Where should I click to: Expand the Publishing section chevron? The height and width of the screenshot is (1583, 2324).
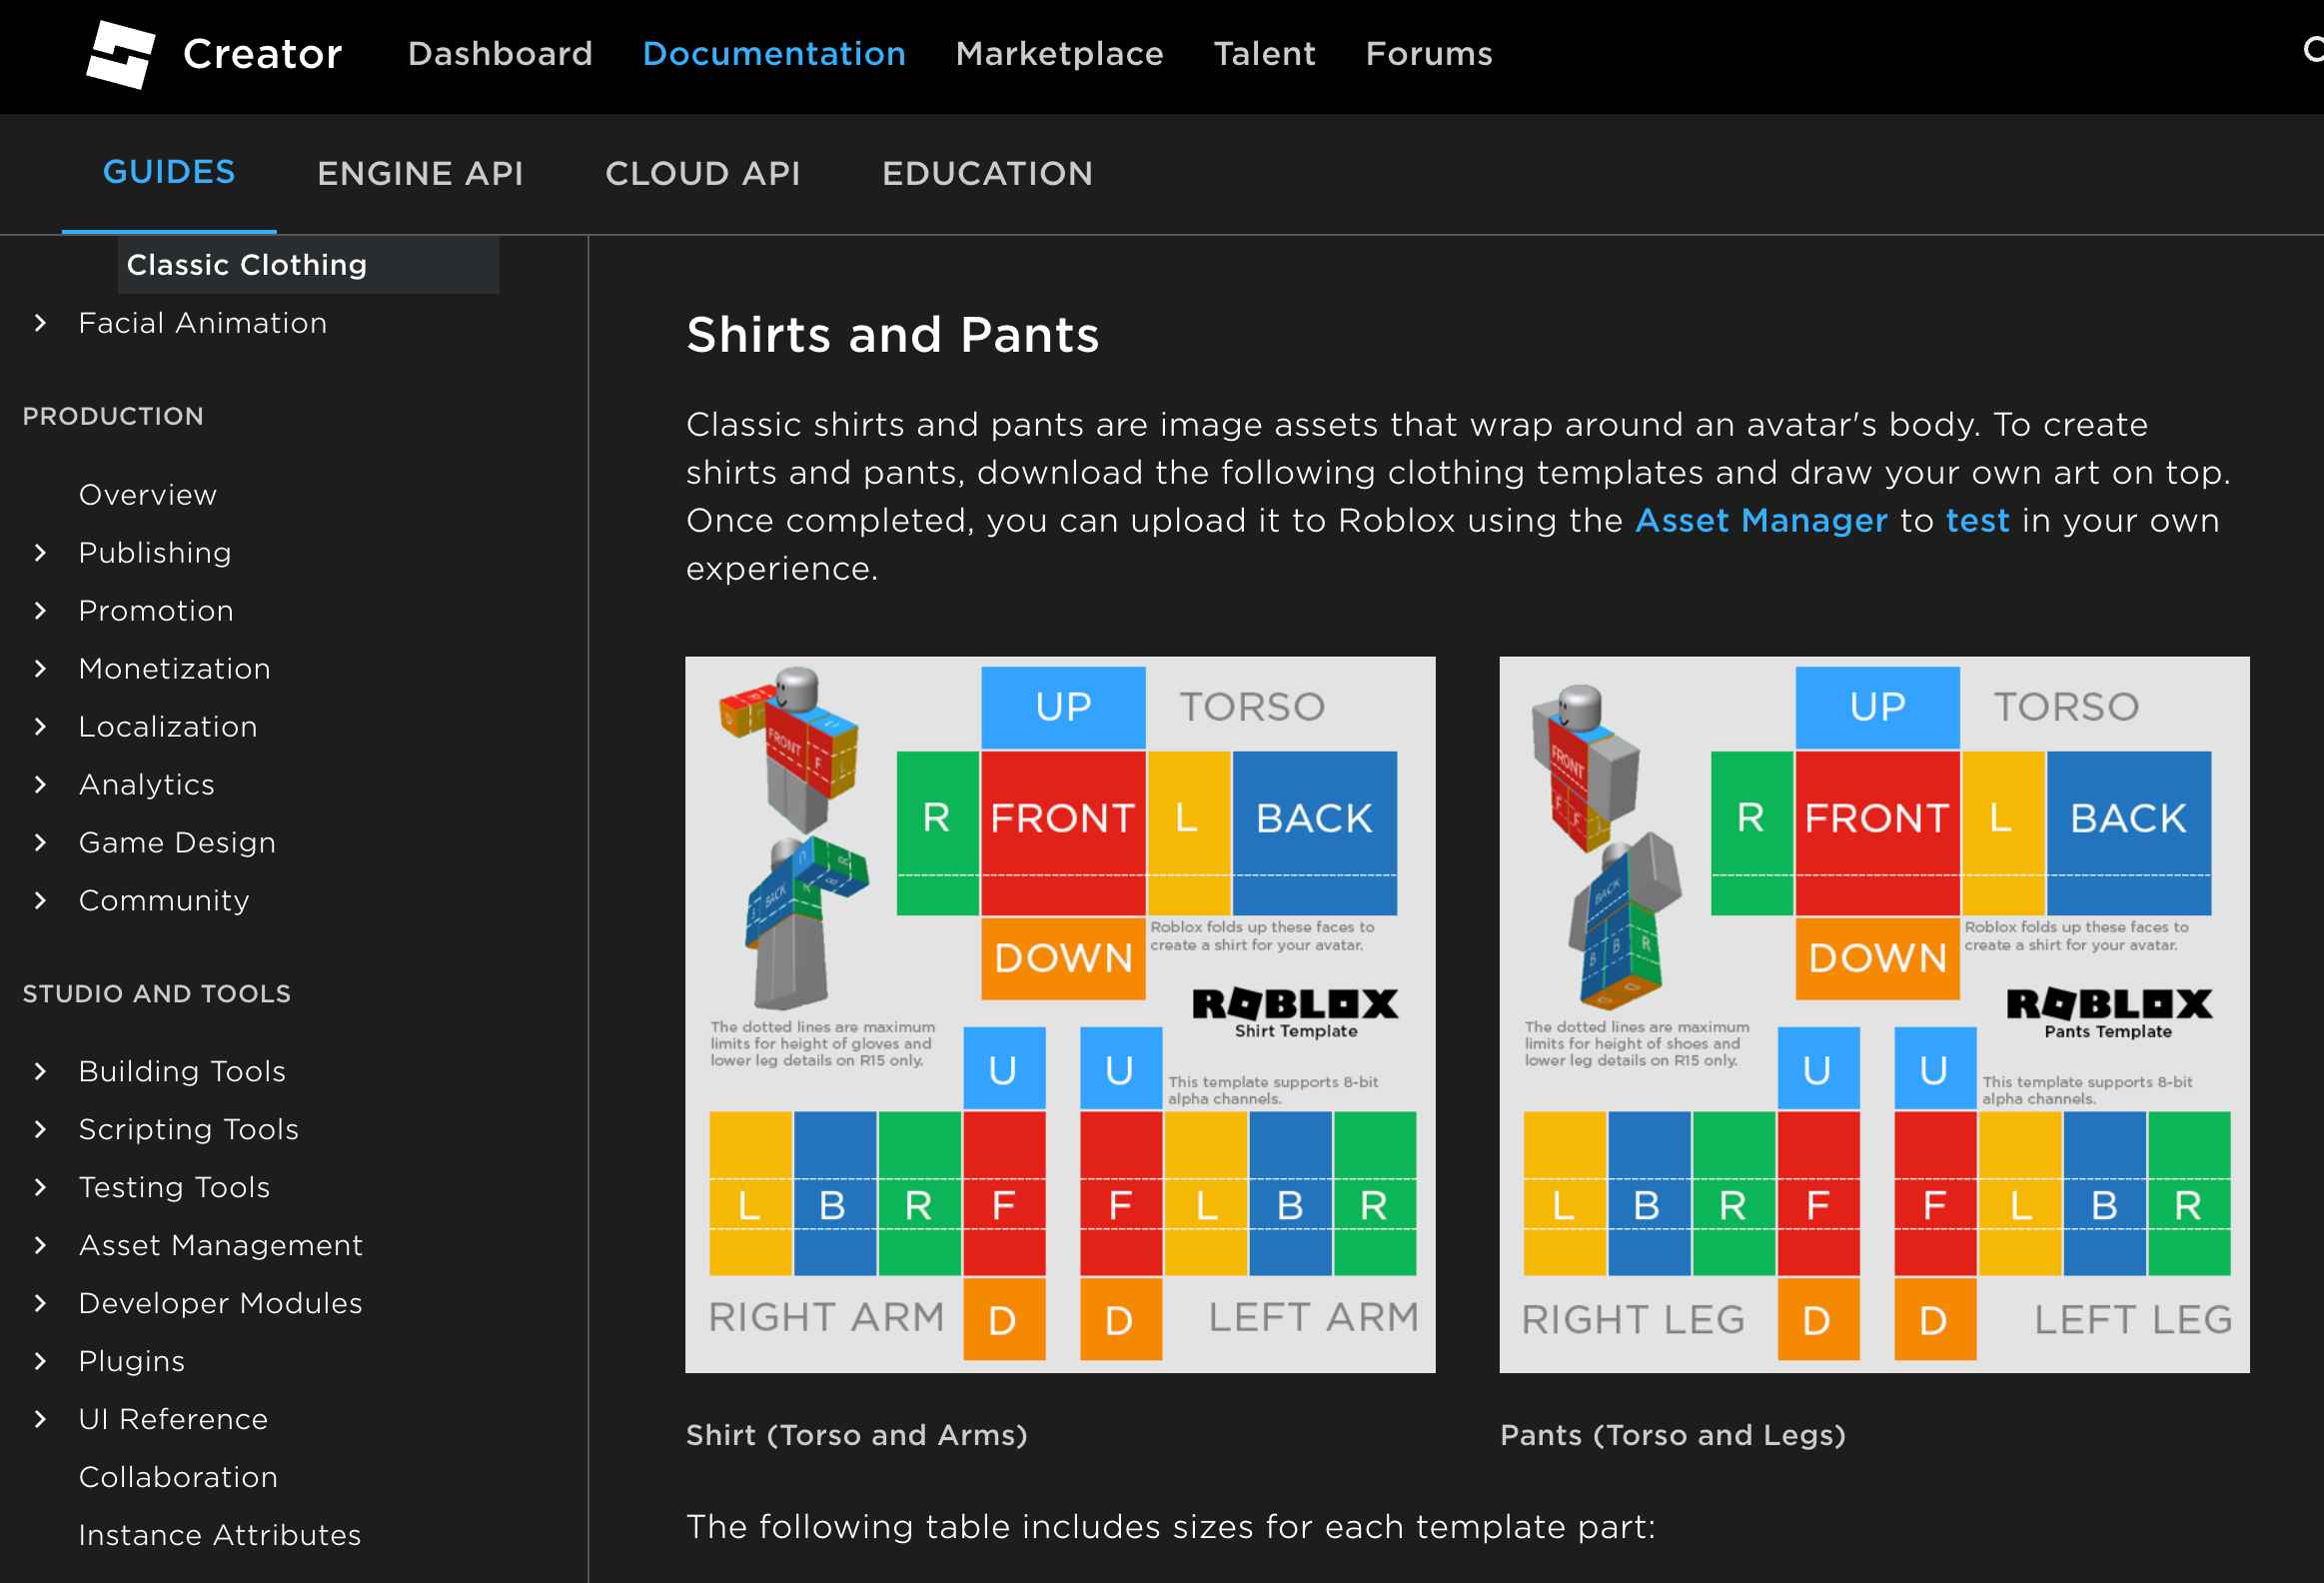(x=40, y=553)
